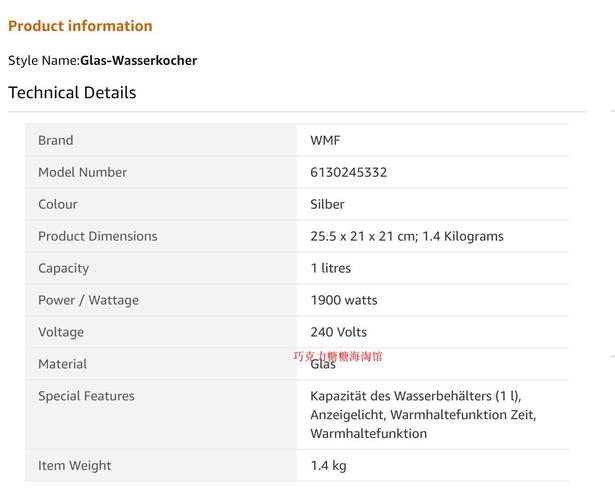Click the Brand row label
615x500 pixels.
(56, 140)
